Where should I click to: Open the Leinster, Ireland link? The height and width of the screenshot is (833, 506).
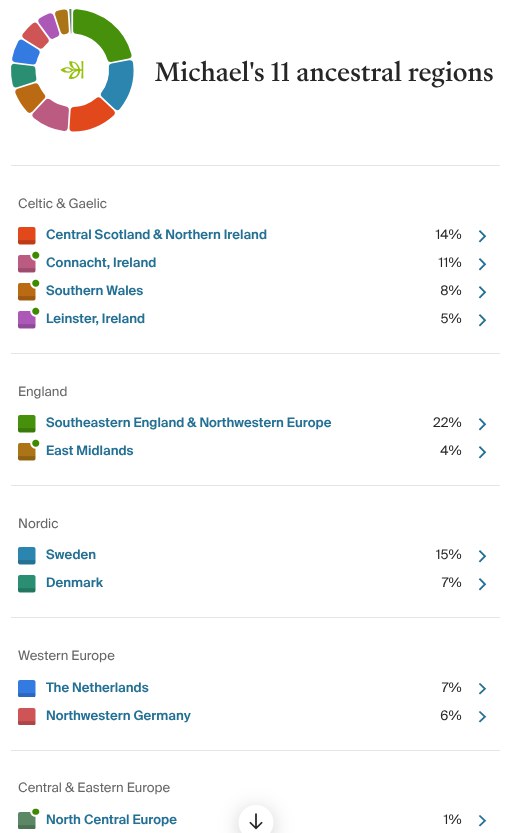point(95,318)
